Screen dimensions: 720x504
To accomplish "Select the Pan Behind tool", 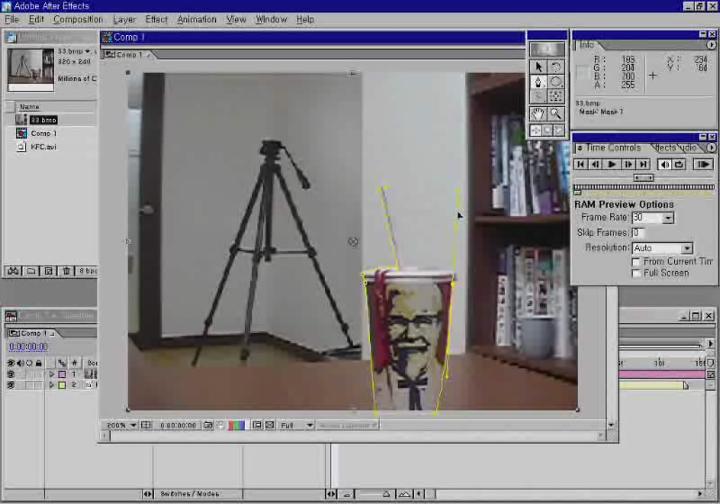I will [556, 96].
